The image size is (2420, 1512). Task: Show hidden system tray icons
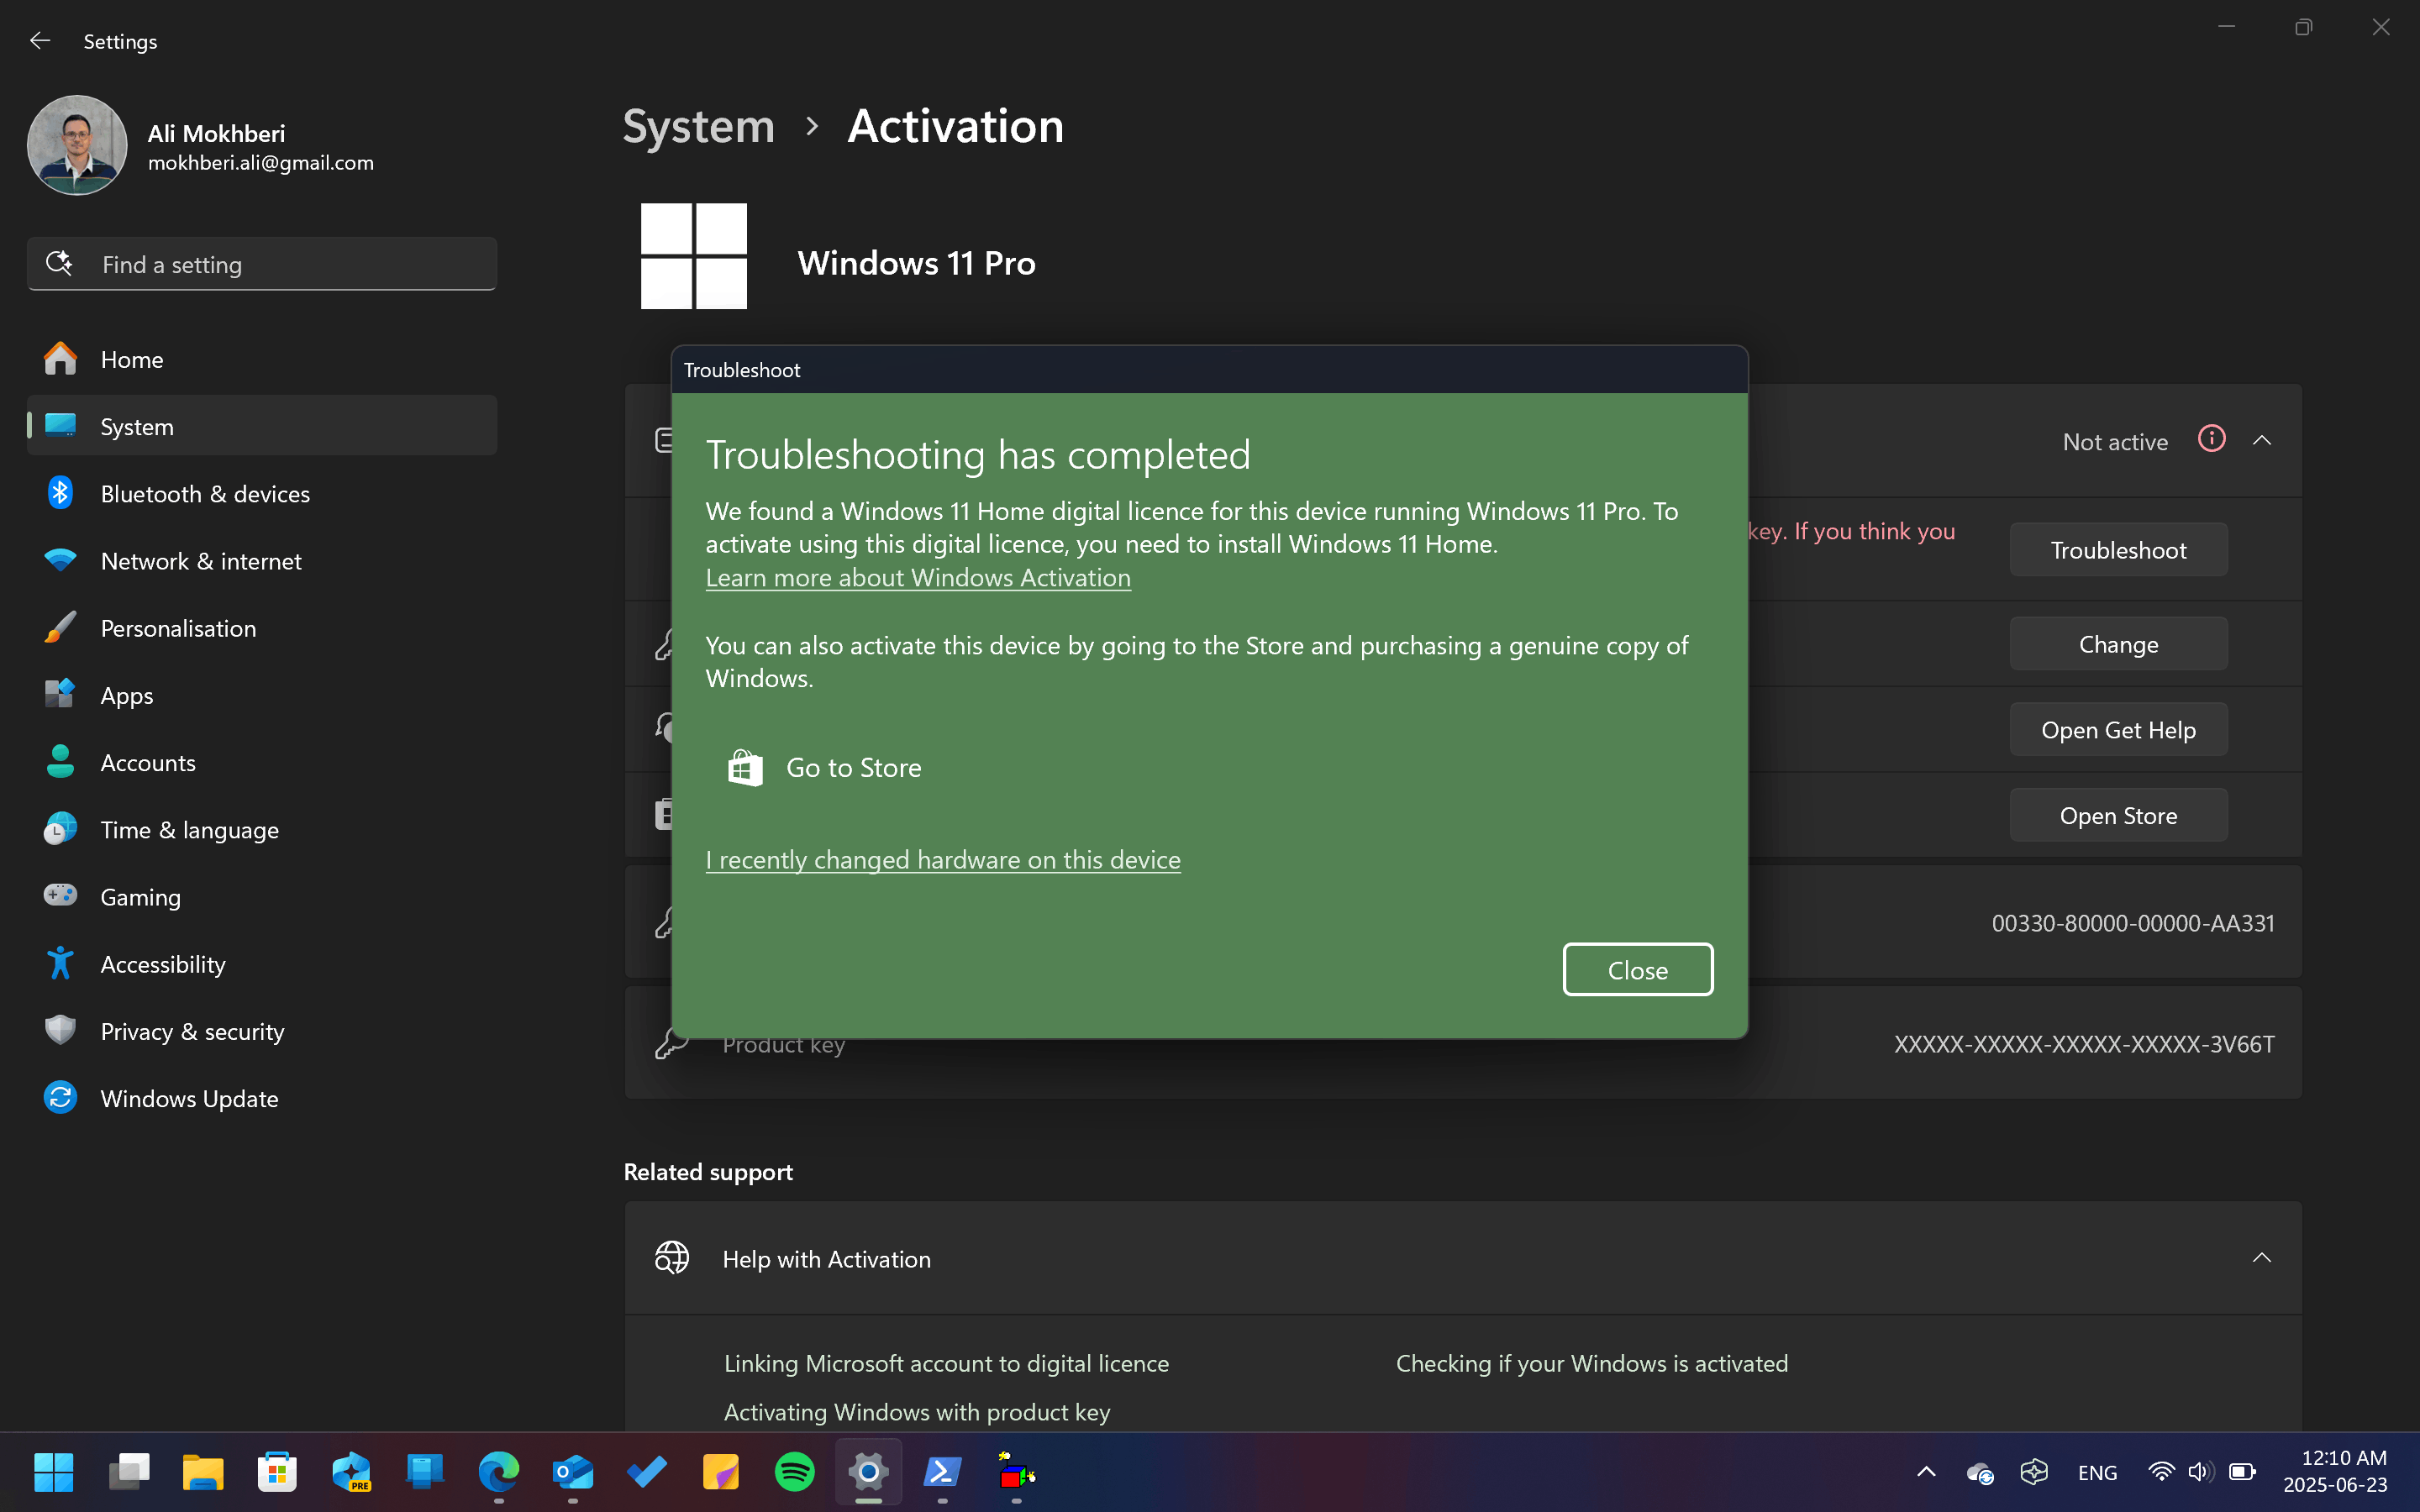[x=1926, y=1472]
